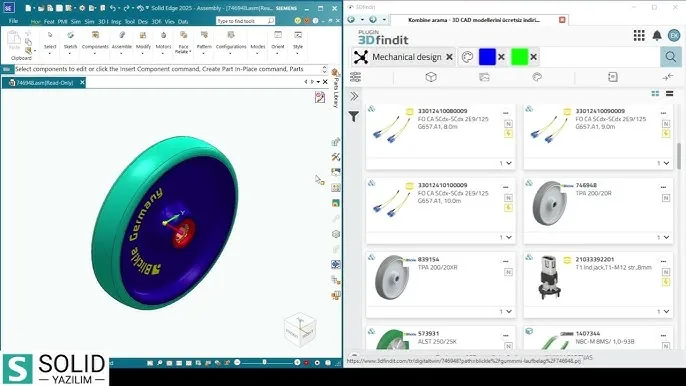Click New document icon in Solid Edge
686x386 pixels.
[28, 8]
